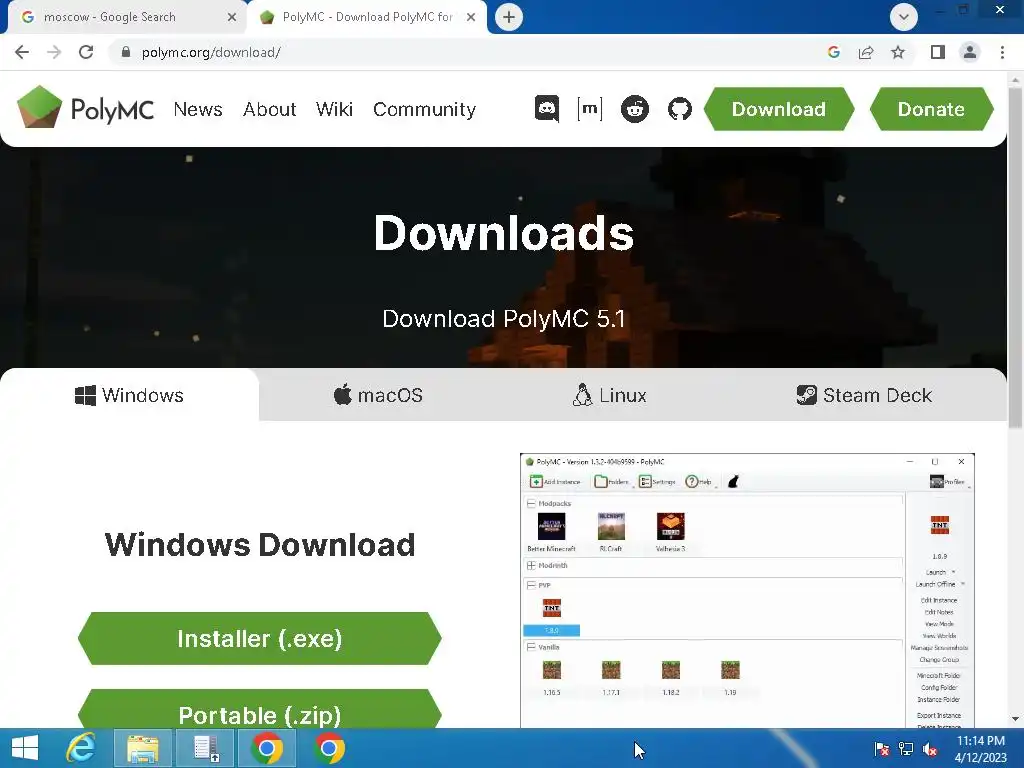Click the PolyMC app screenshot image
The height and width of the screenshot is (768, 1024).
pyautogui.click(x=747, y=590)
